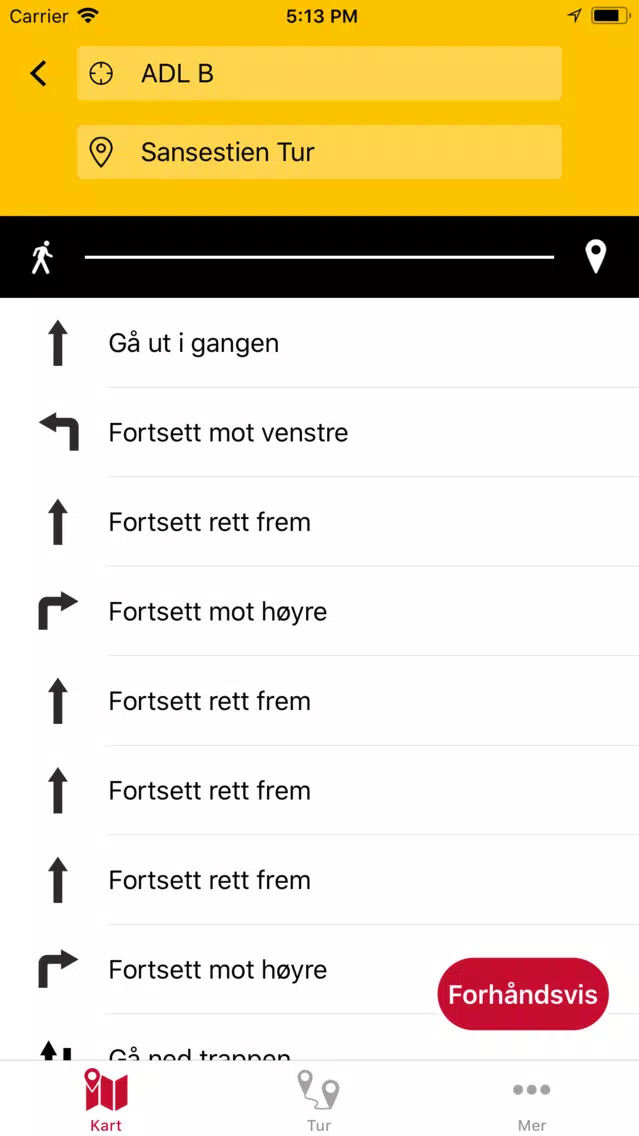Tap the stairs icon beside Gå ned trappen
Image resolution: width=639 pixels, height=1136 pixels.
[x=58, y=1051]
